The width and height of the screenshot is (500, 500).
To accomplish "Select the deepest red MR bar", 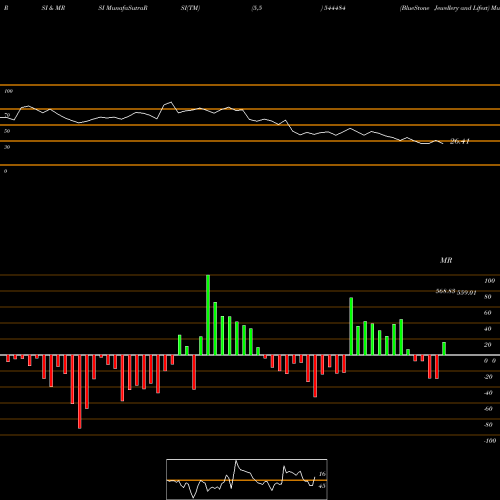I will [80, 392].
